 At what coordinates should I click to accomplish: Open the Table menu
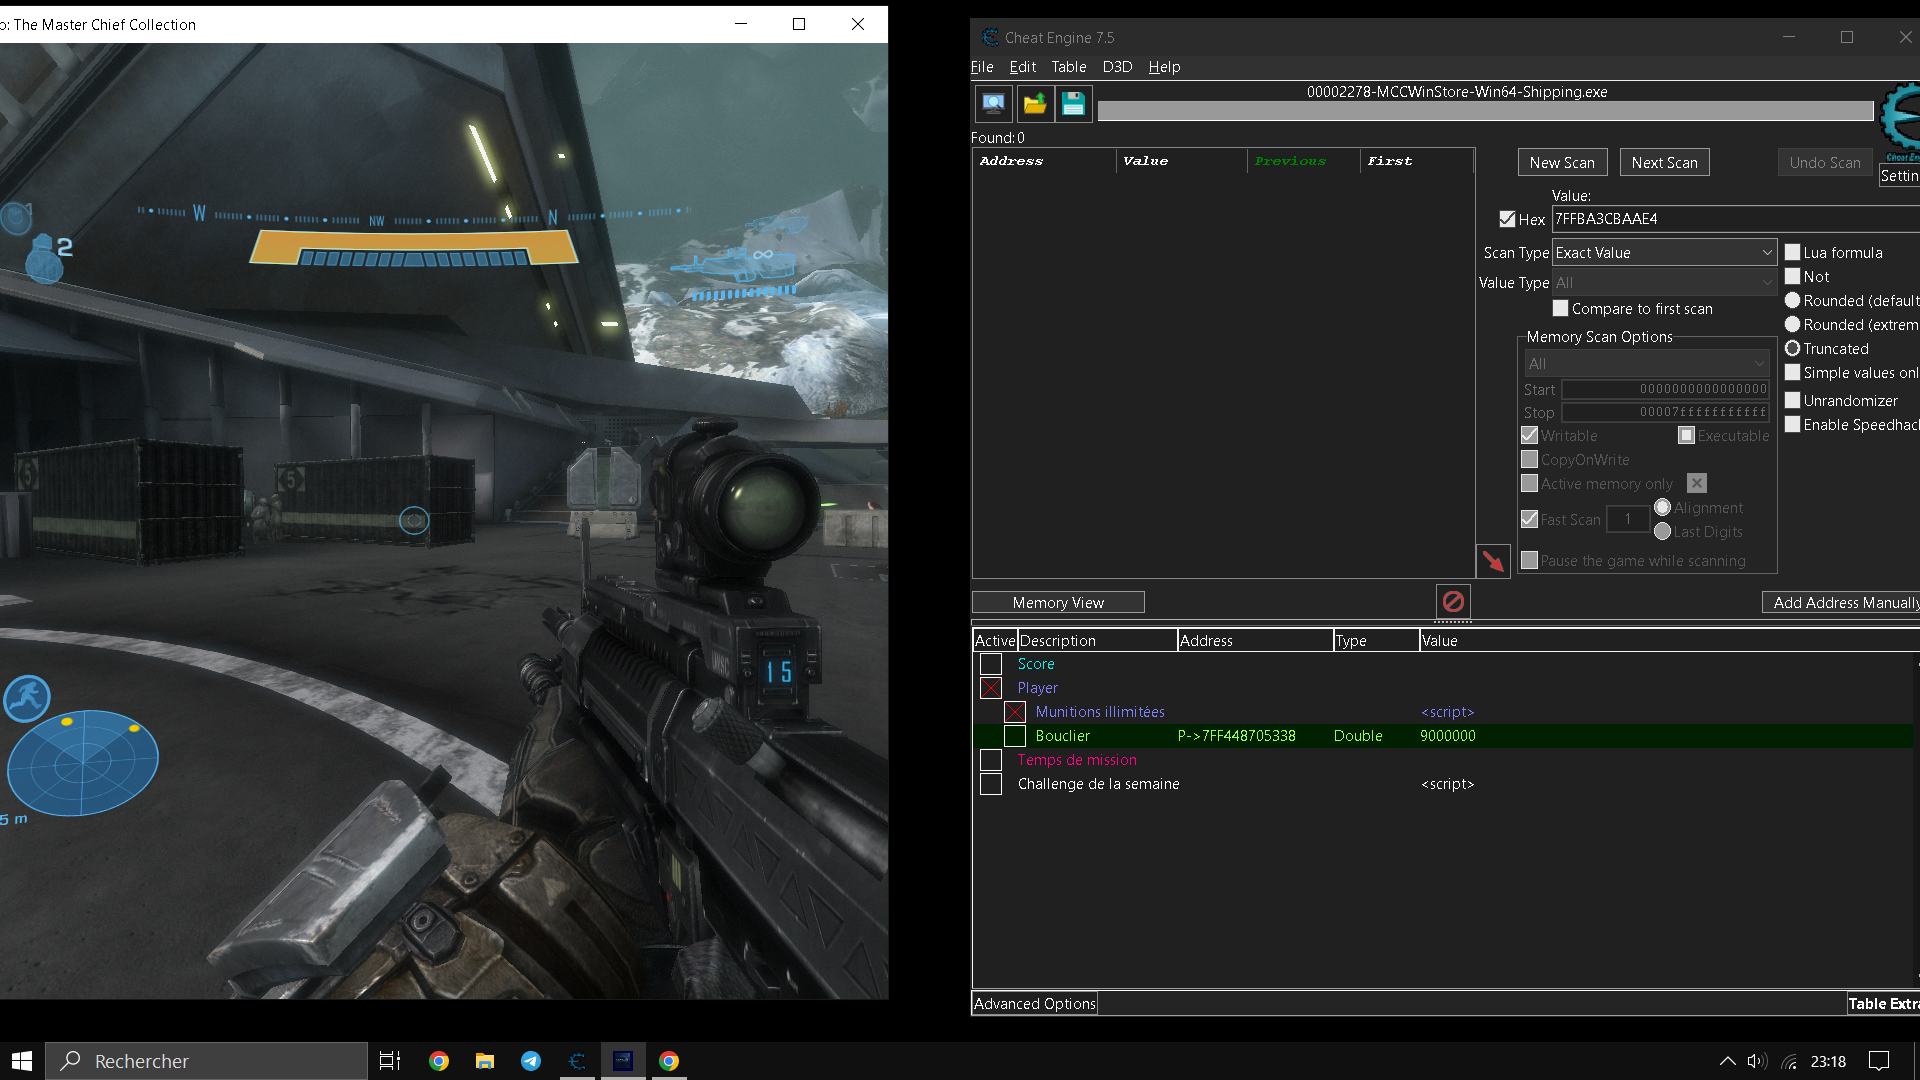(x=1068, y=67)
